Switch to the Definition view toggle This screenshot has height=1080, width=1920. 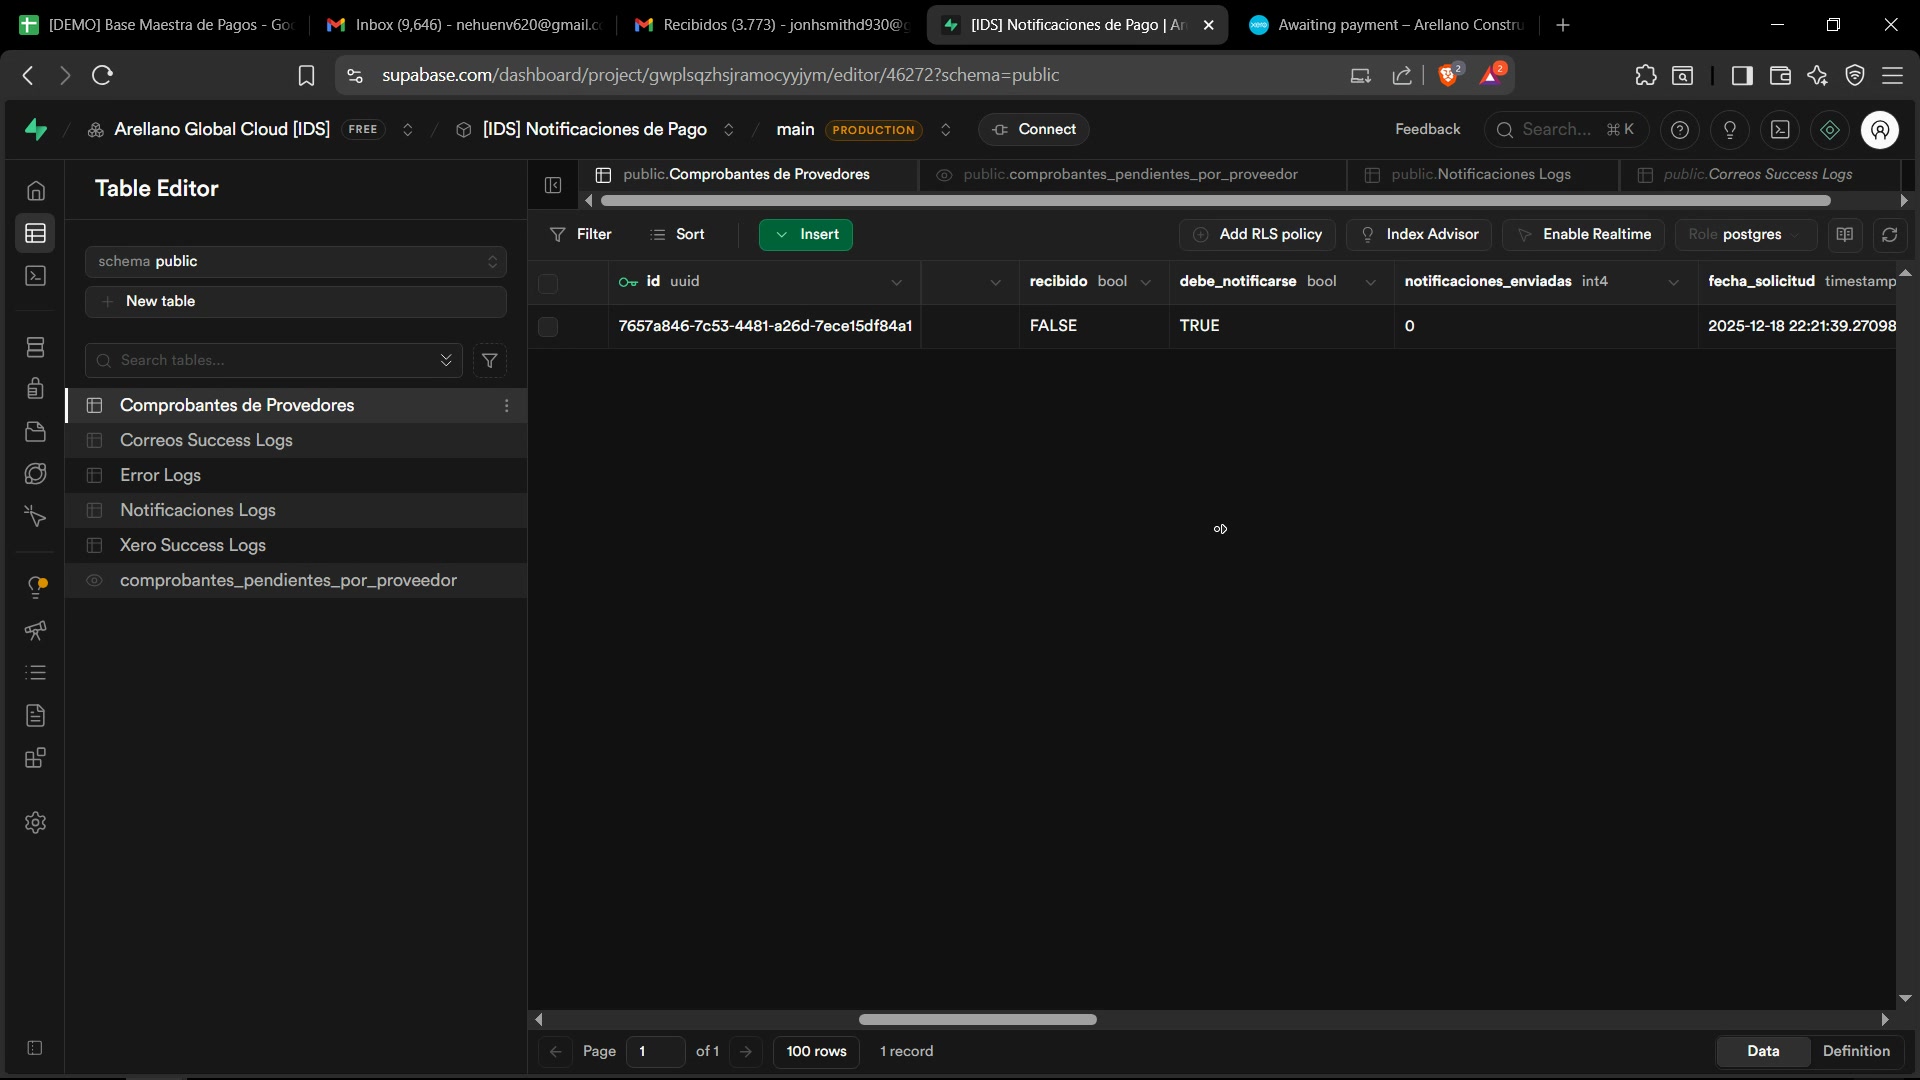pyautogui.click(x=1856, y=1051)
